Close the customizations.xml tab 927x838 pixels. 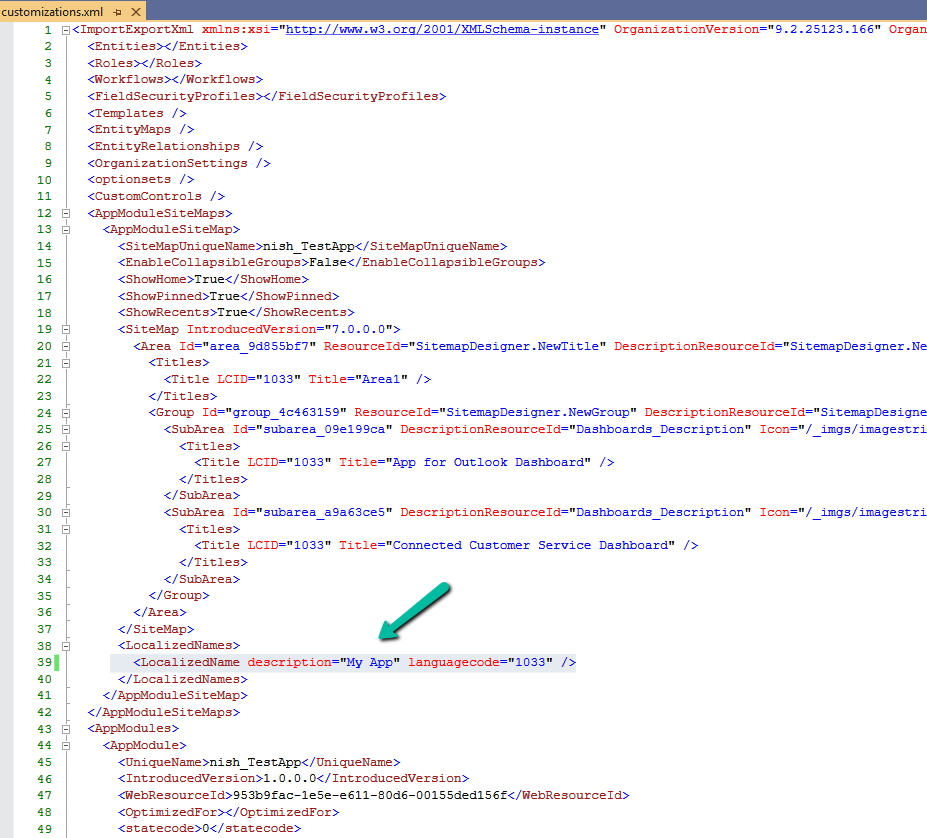click(136, 11)
